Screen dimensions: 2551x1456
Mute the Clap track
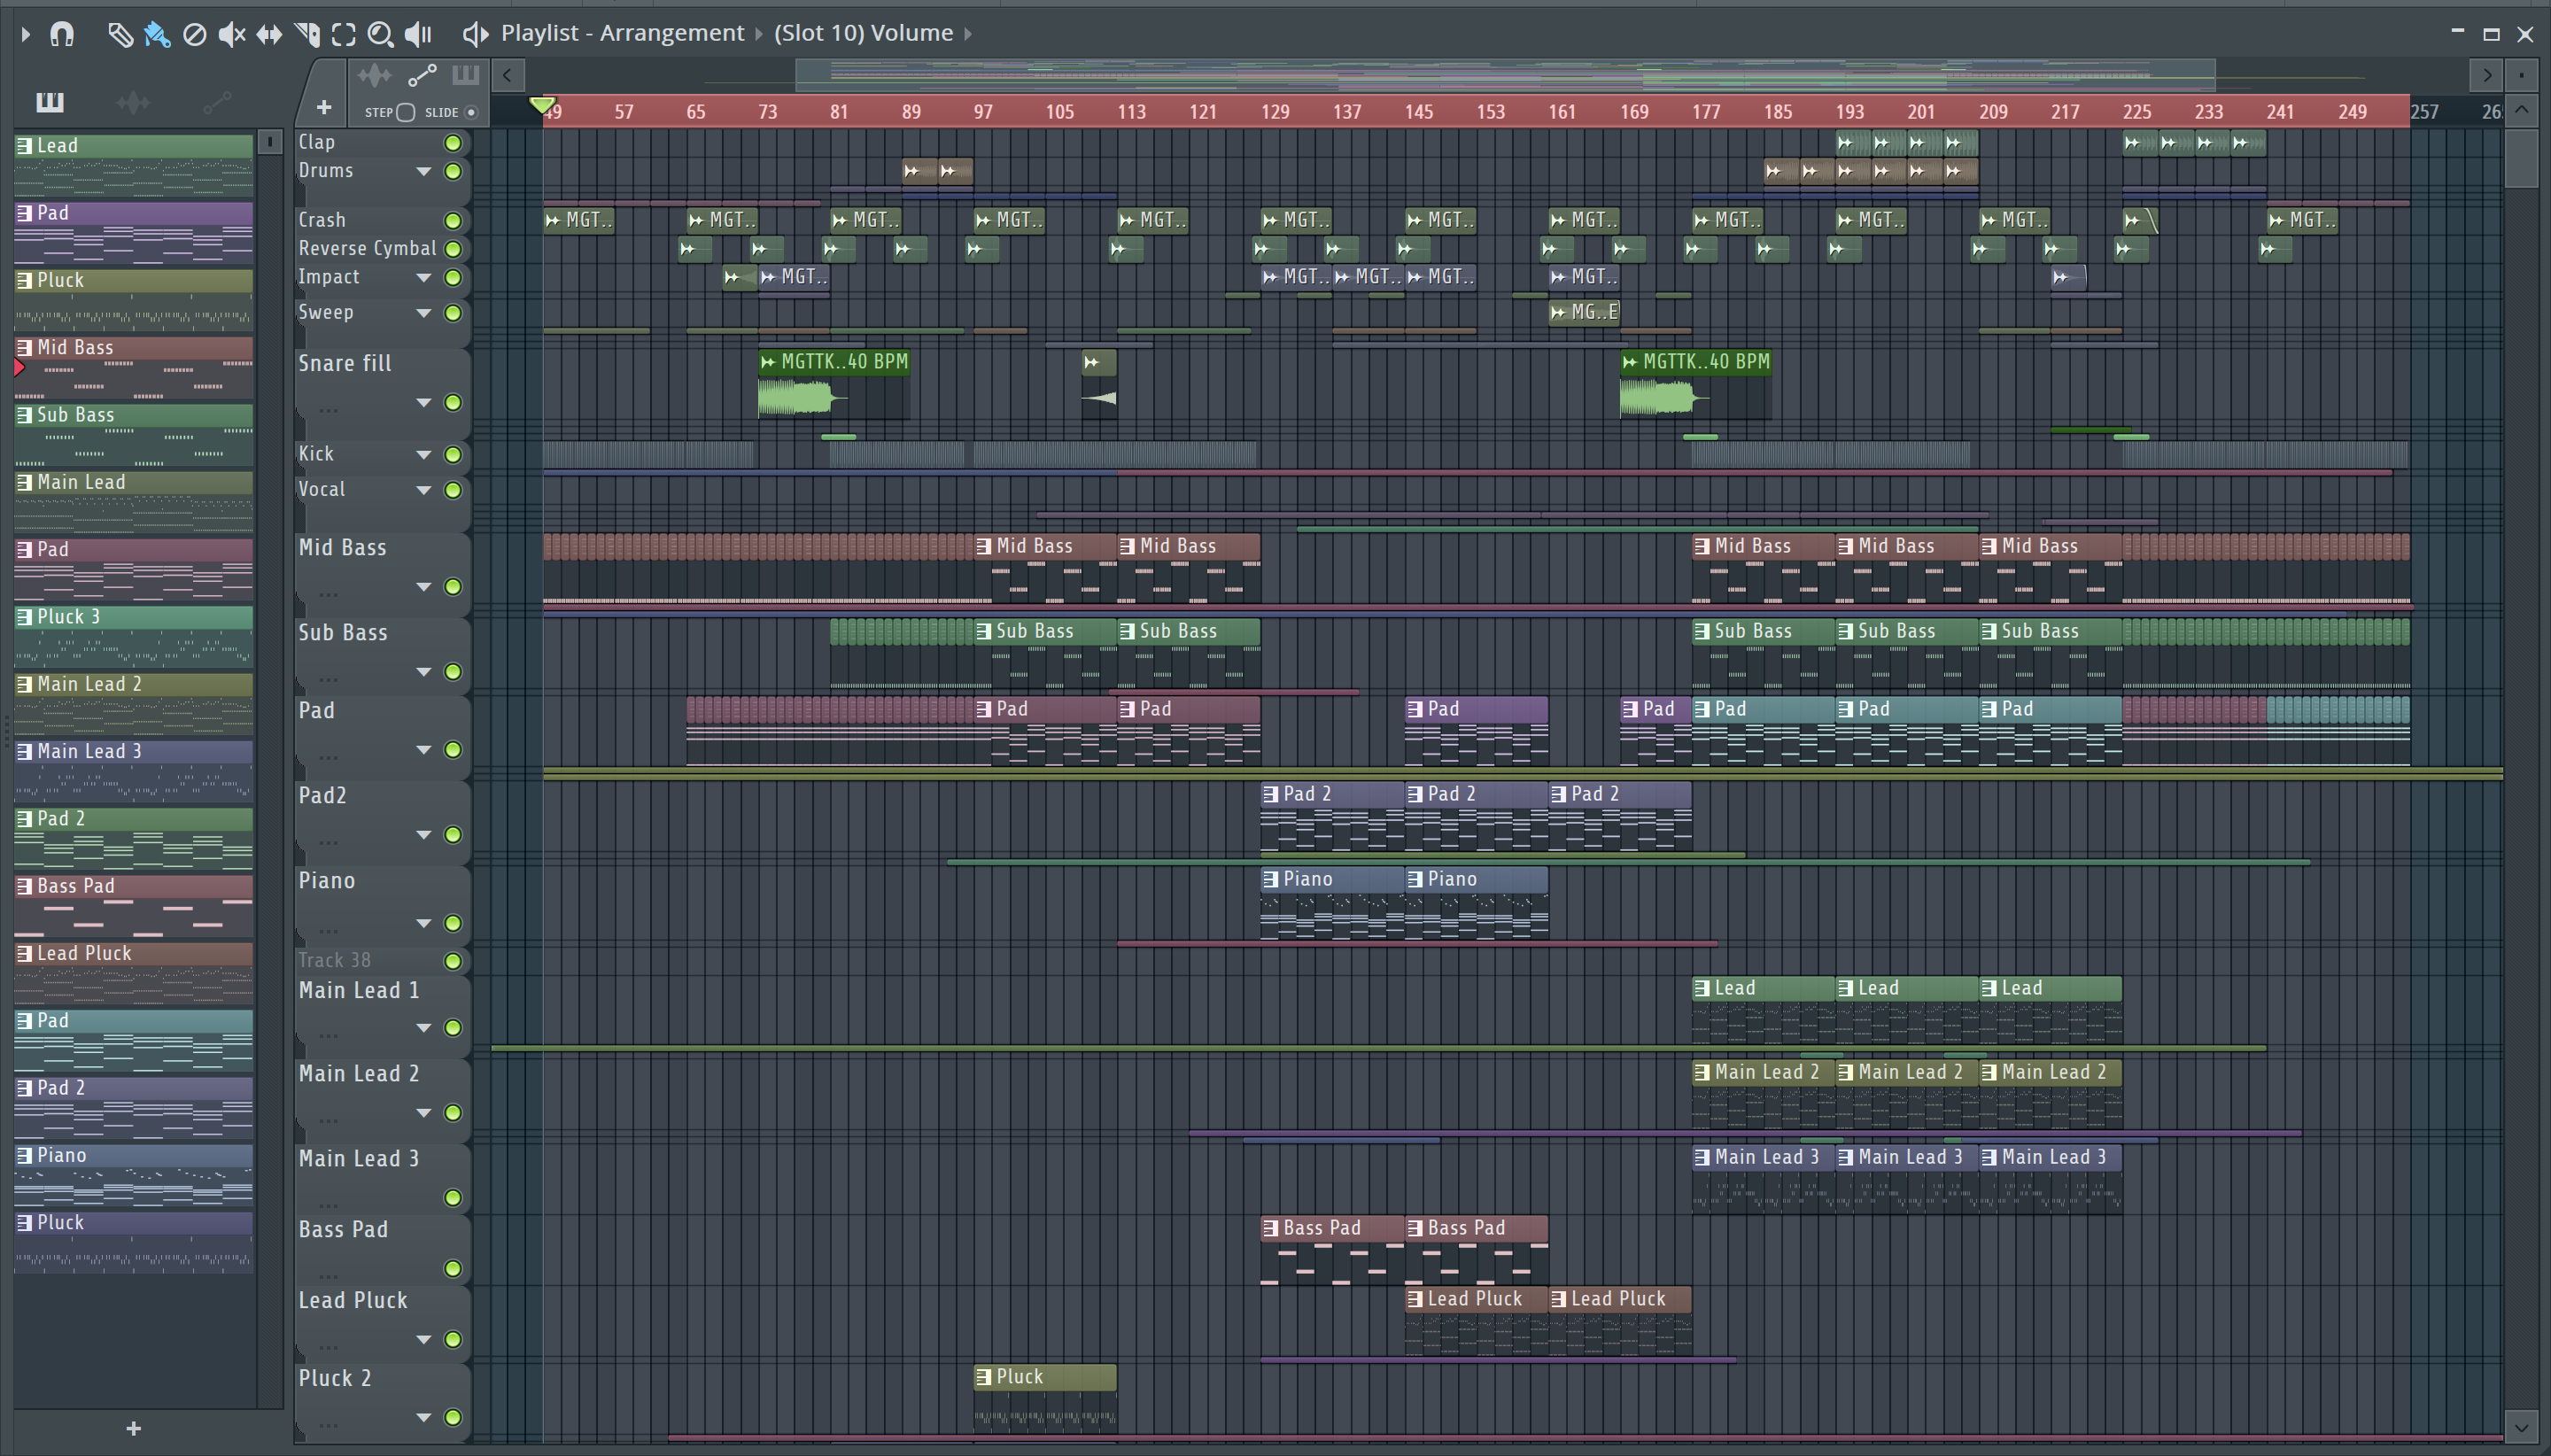click(x=453, y=143)
